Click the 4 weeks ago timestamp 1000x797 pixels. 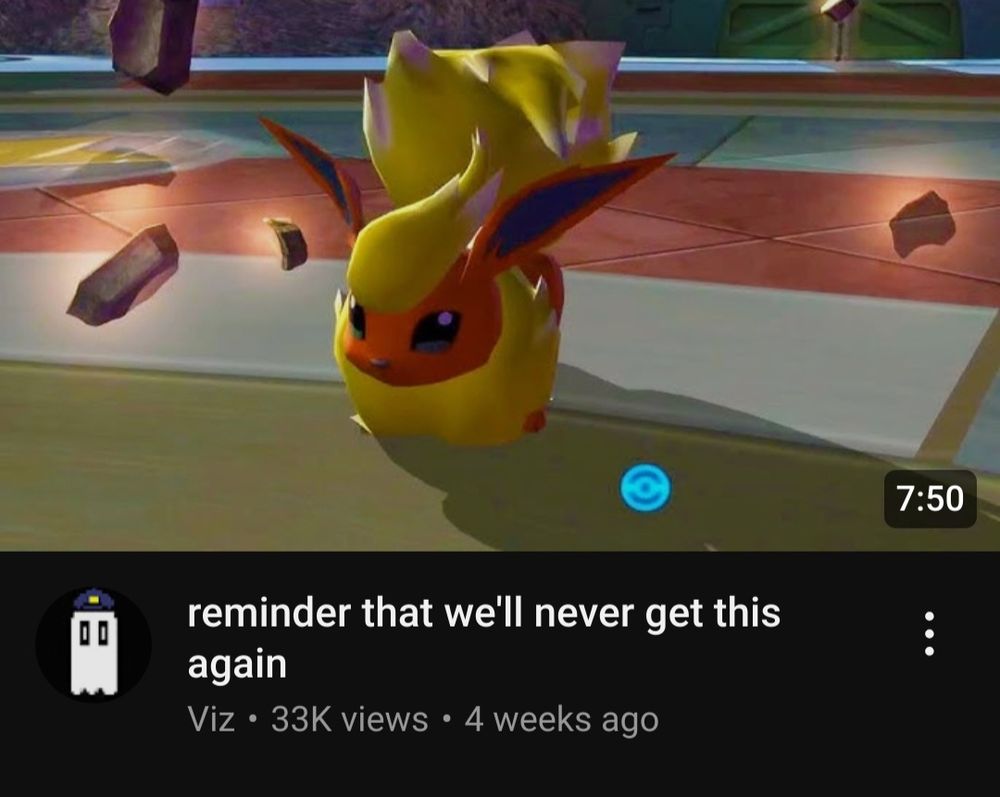(561, 720)
